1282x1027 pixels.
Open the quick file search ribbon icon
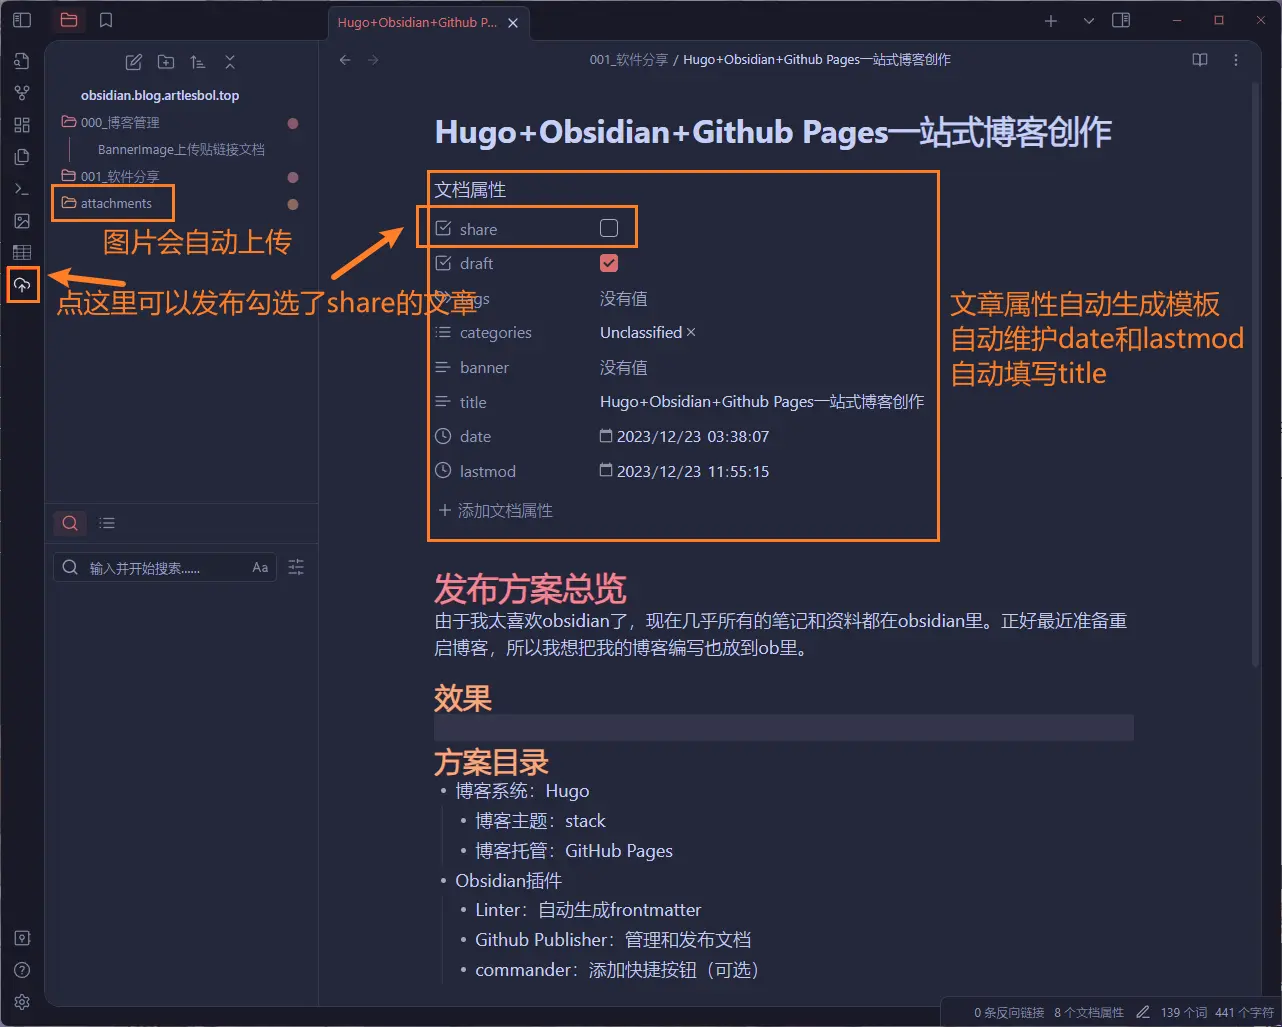tap(22, 61)
